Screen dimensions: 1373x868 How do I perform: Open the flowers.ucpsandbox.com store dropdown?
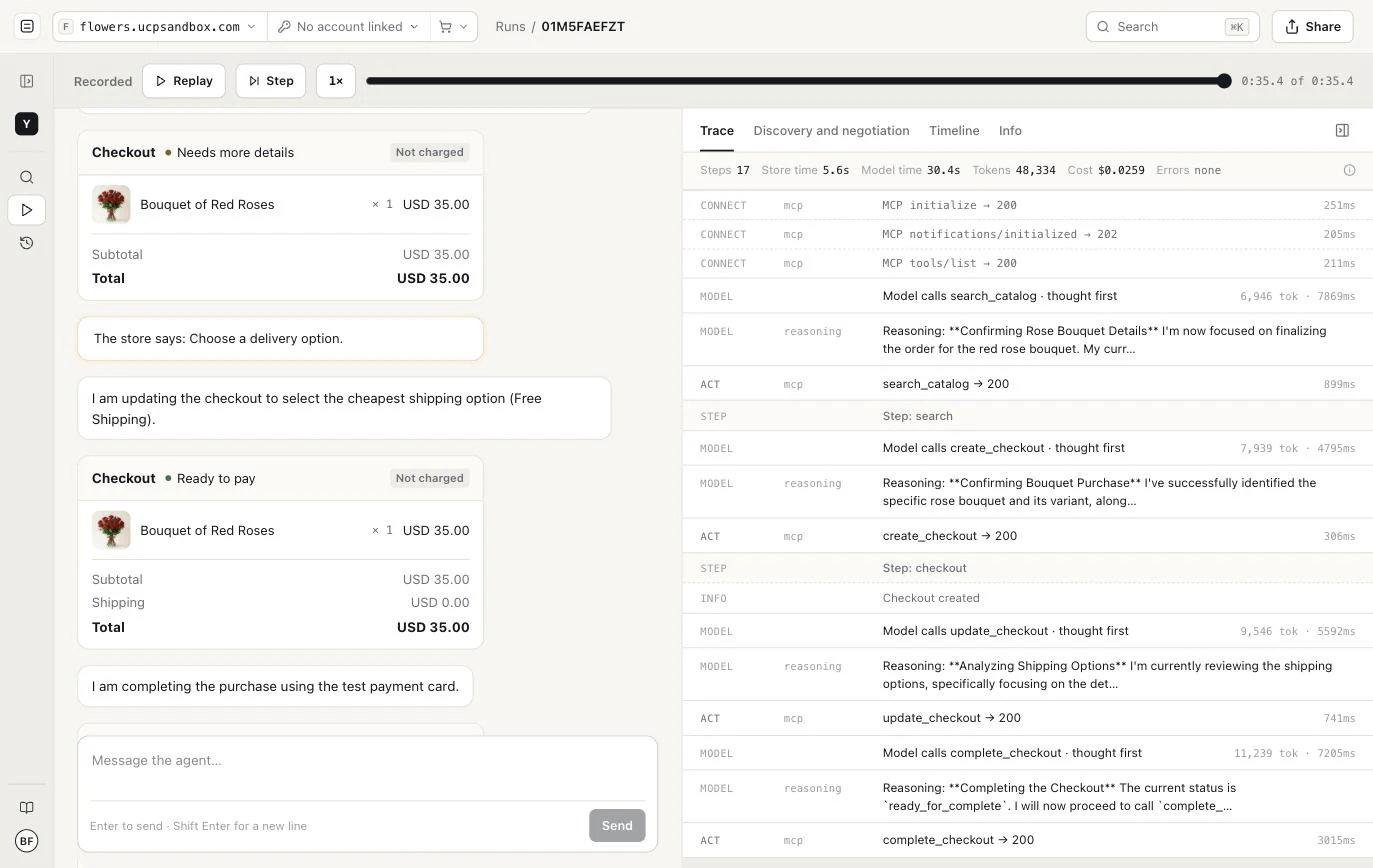[160, 27]
